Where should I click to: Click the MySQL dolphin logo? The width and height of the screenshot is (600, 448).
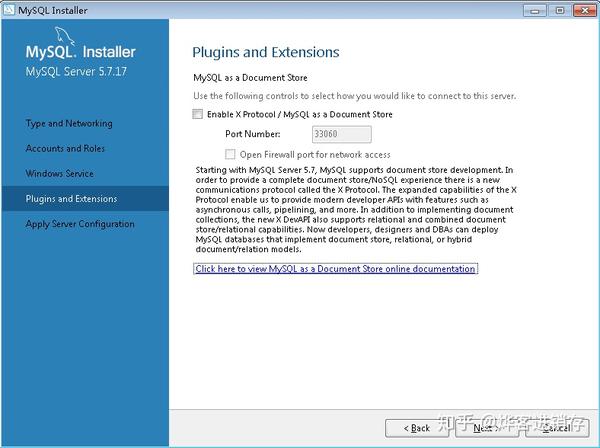tap(64, 36)
